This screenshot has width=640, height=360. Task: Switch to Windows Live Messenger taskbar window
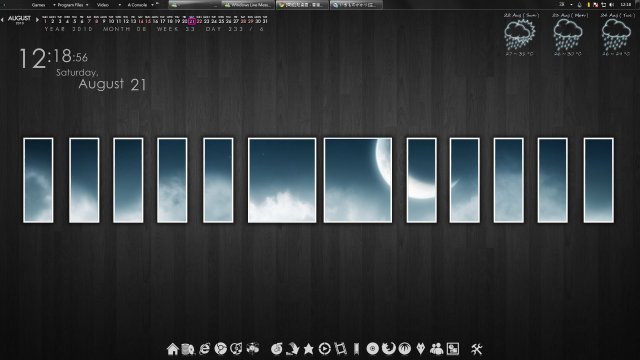pos(248,5)
